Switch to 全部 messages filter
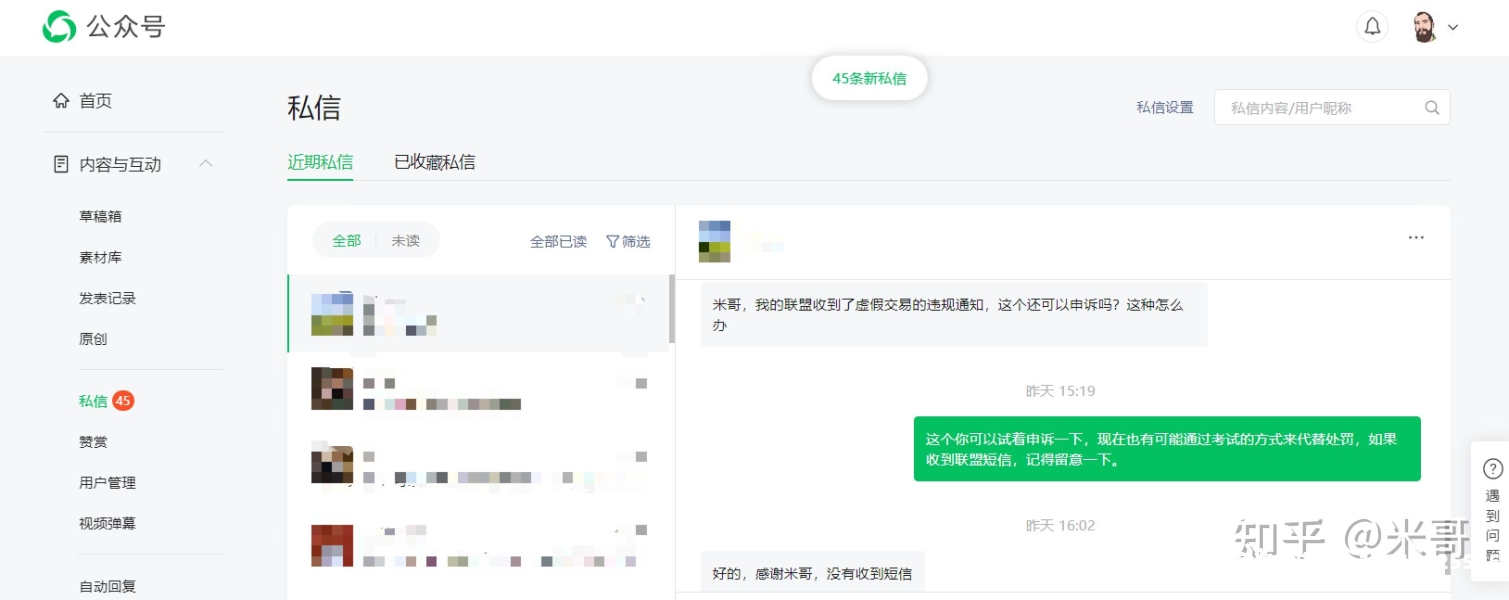 click(346, 241)
